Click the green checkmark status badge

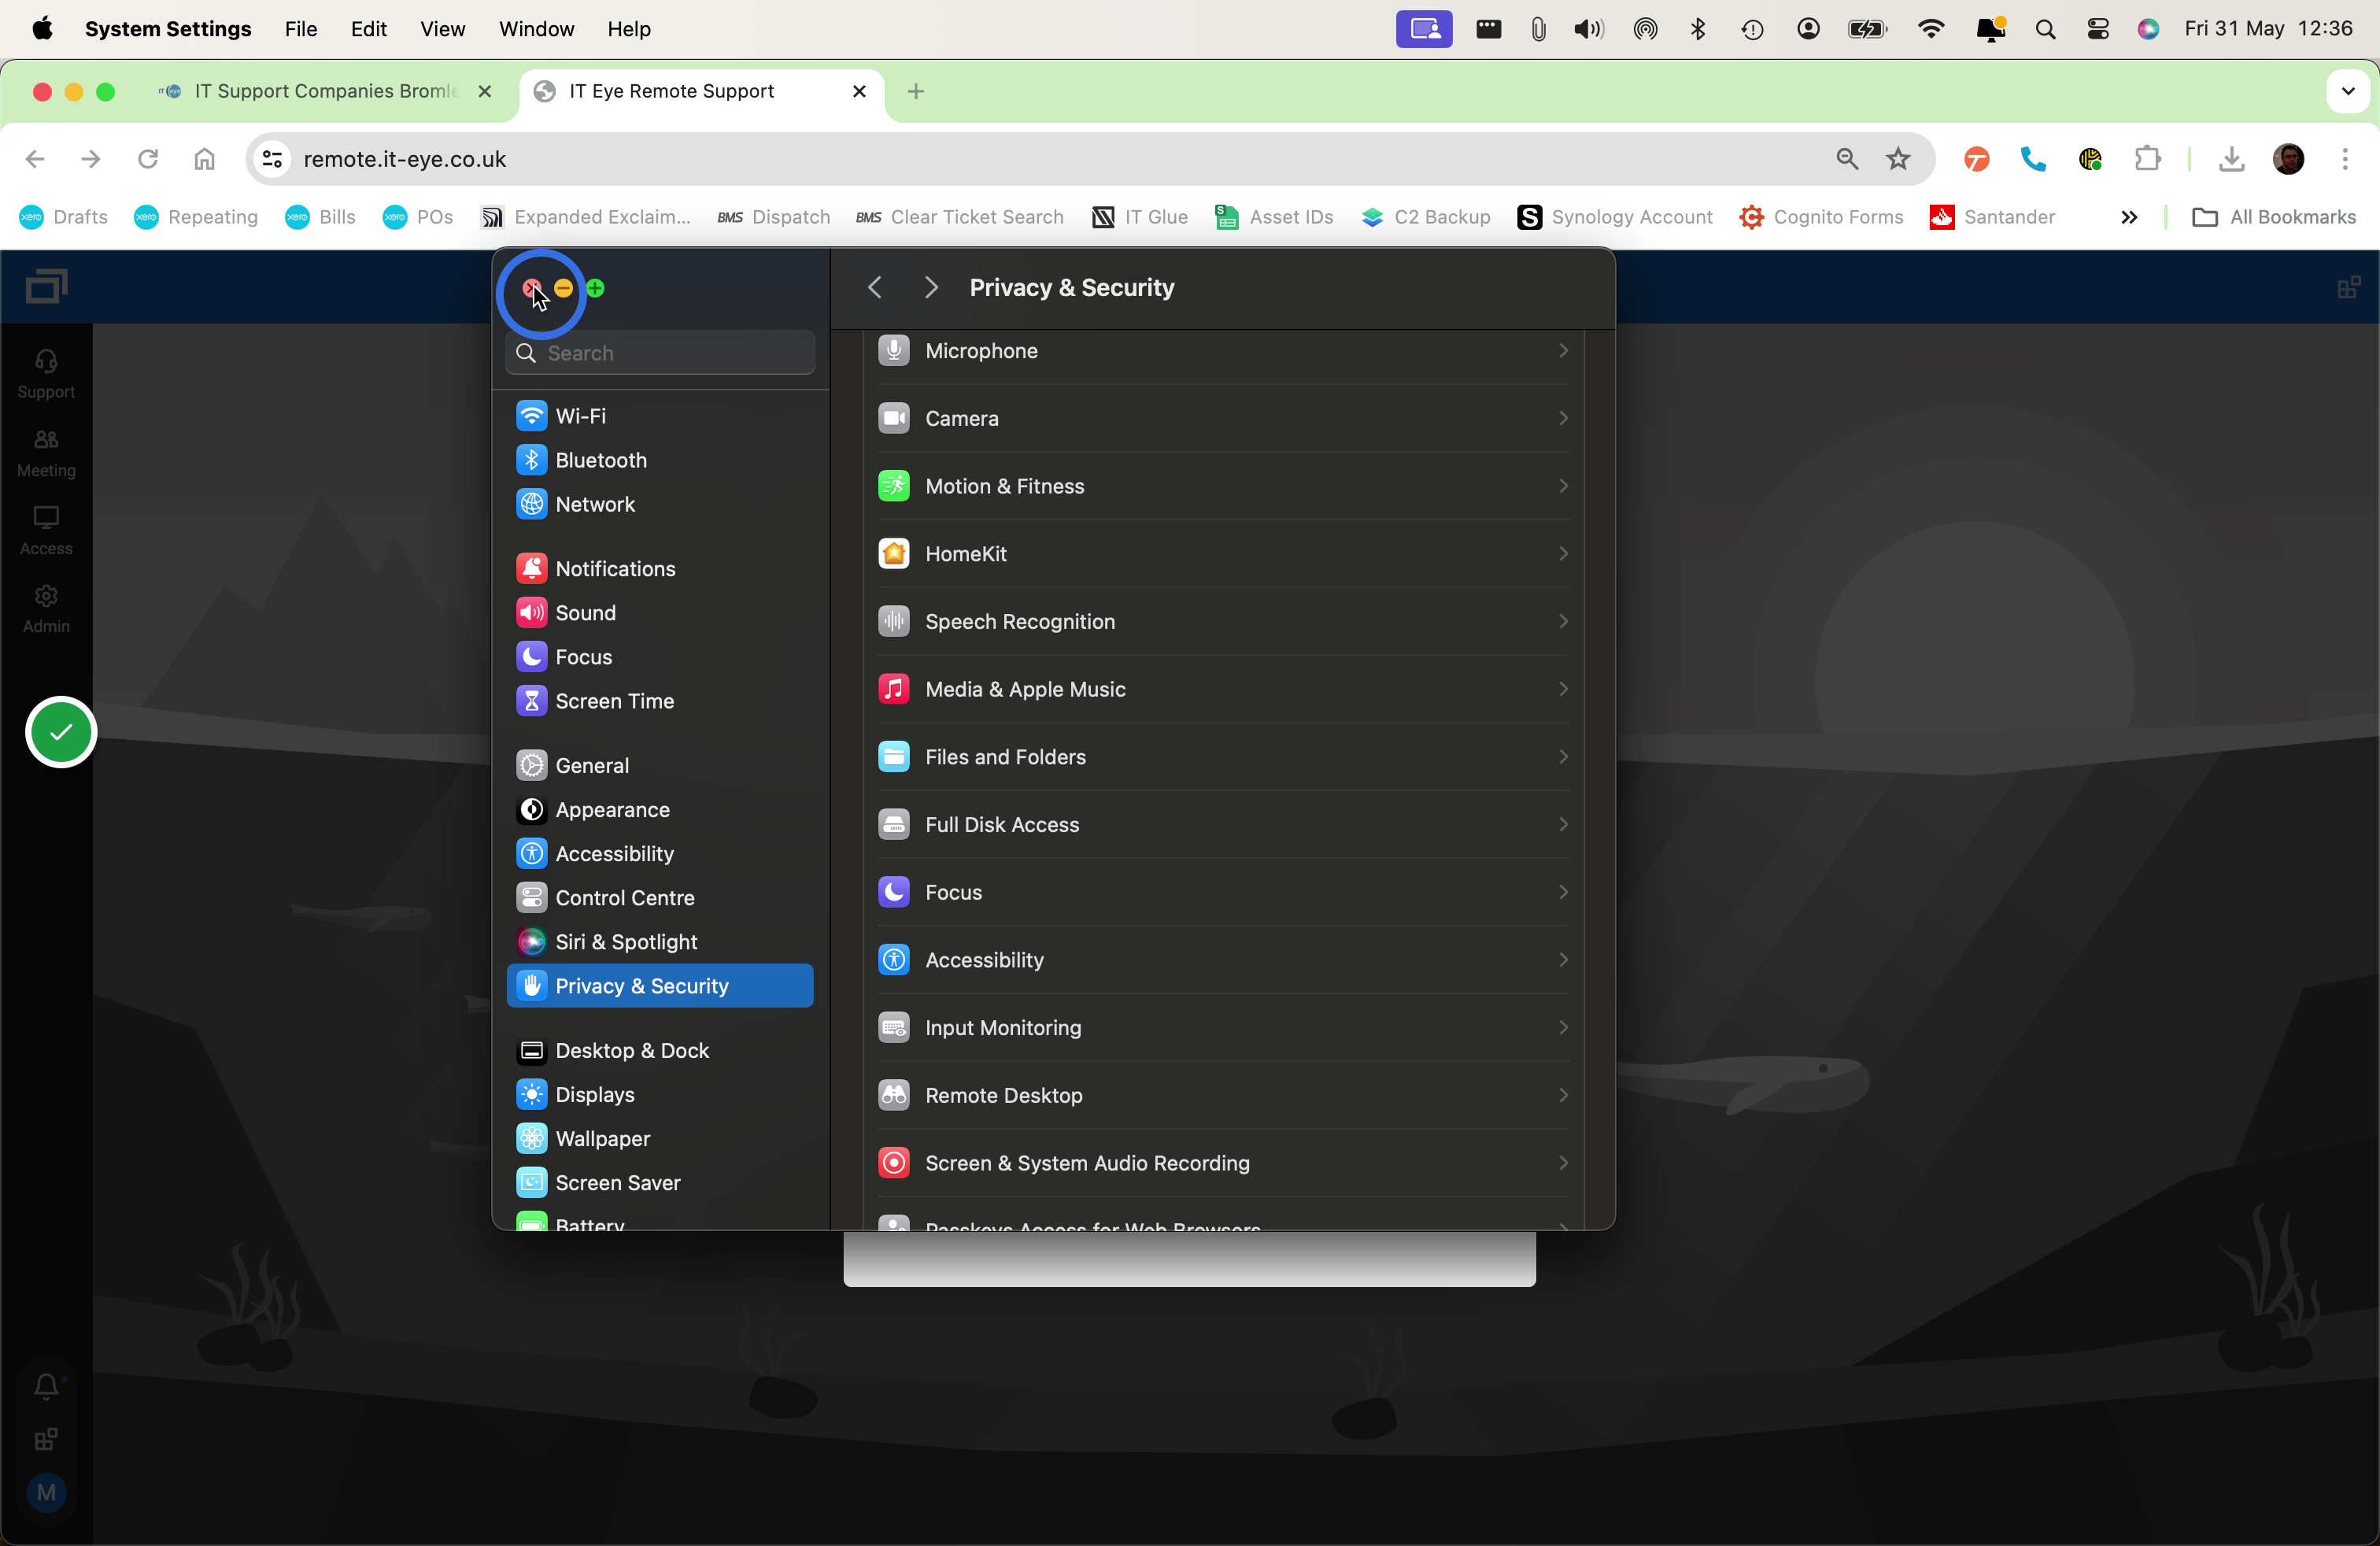(x=61, y=731)
